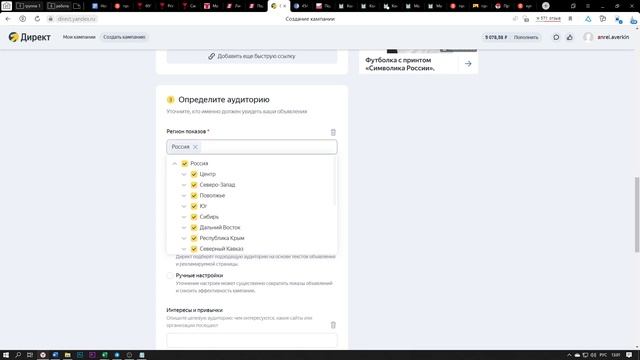Uncheck the 'Поволжье' region checkbox
640x360 pixels.
[x=194, y=196]
